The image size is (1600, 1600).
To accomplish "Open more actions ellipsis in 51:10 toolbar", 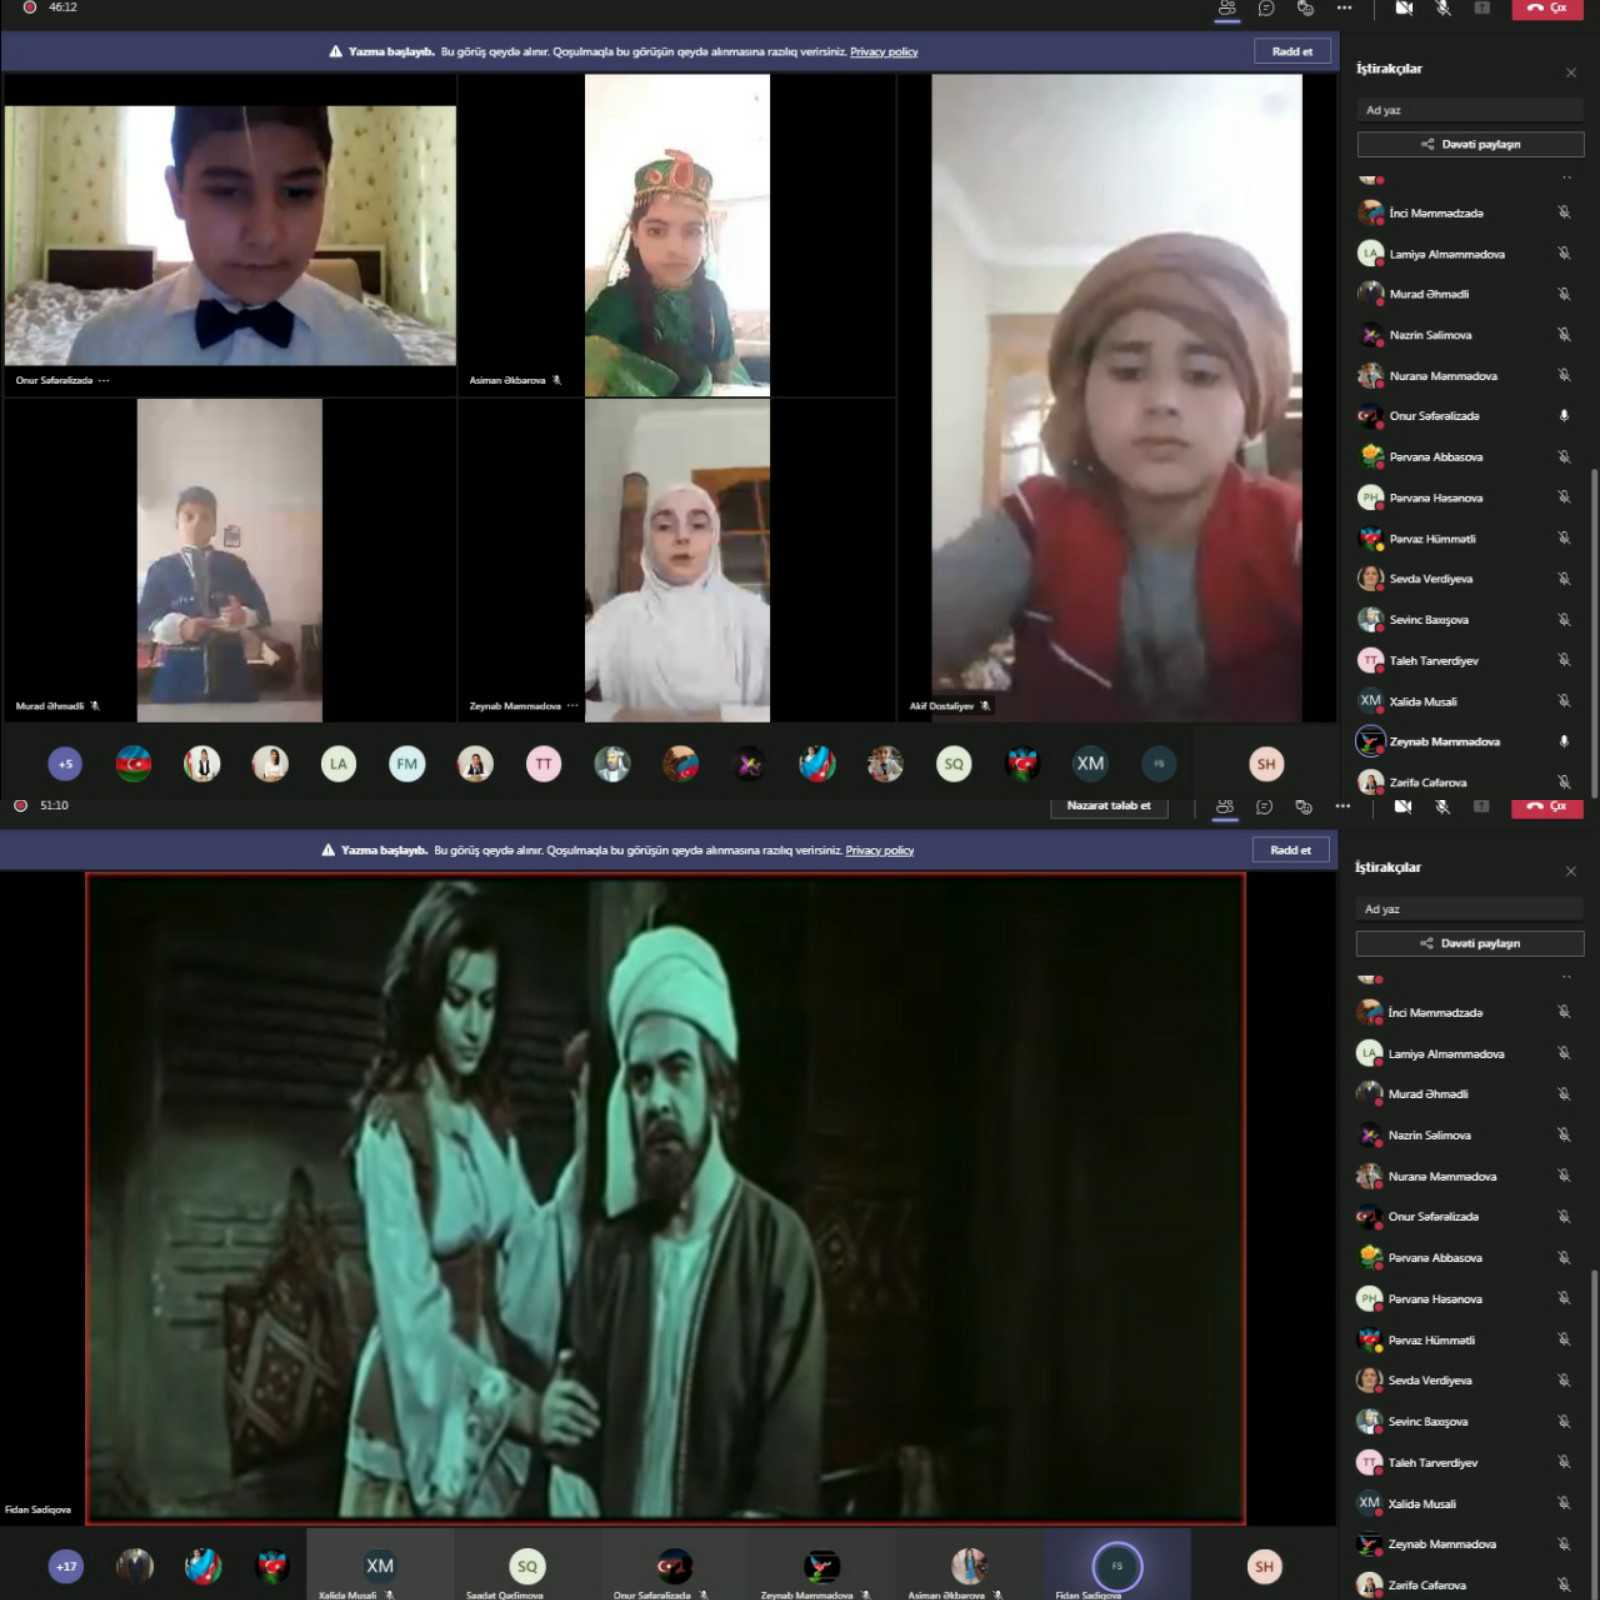I will pyautogui.click(x=1342, y=806).
